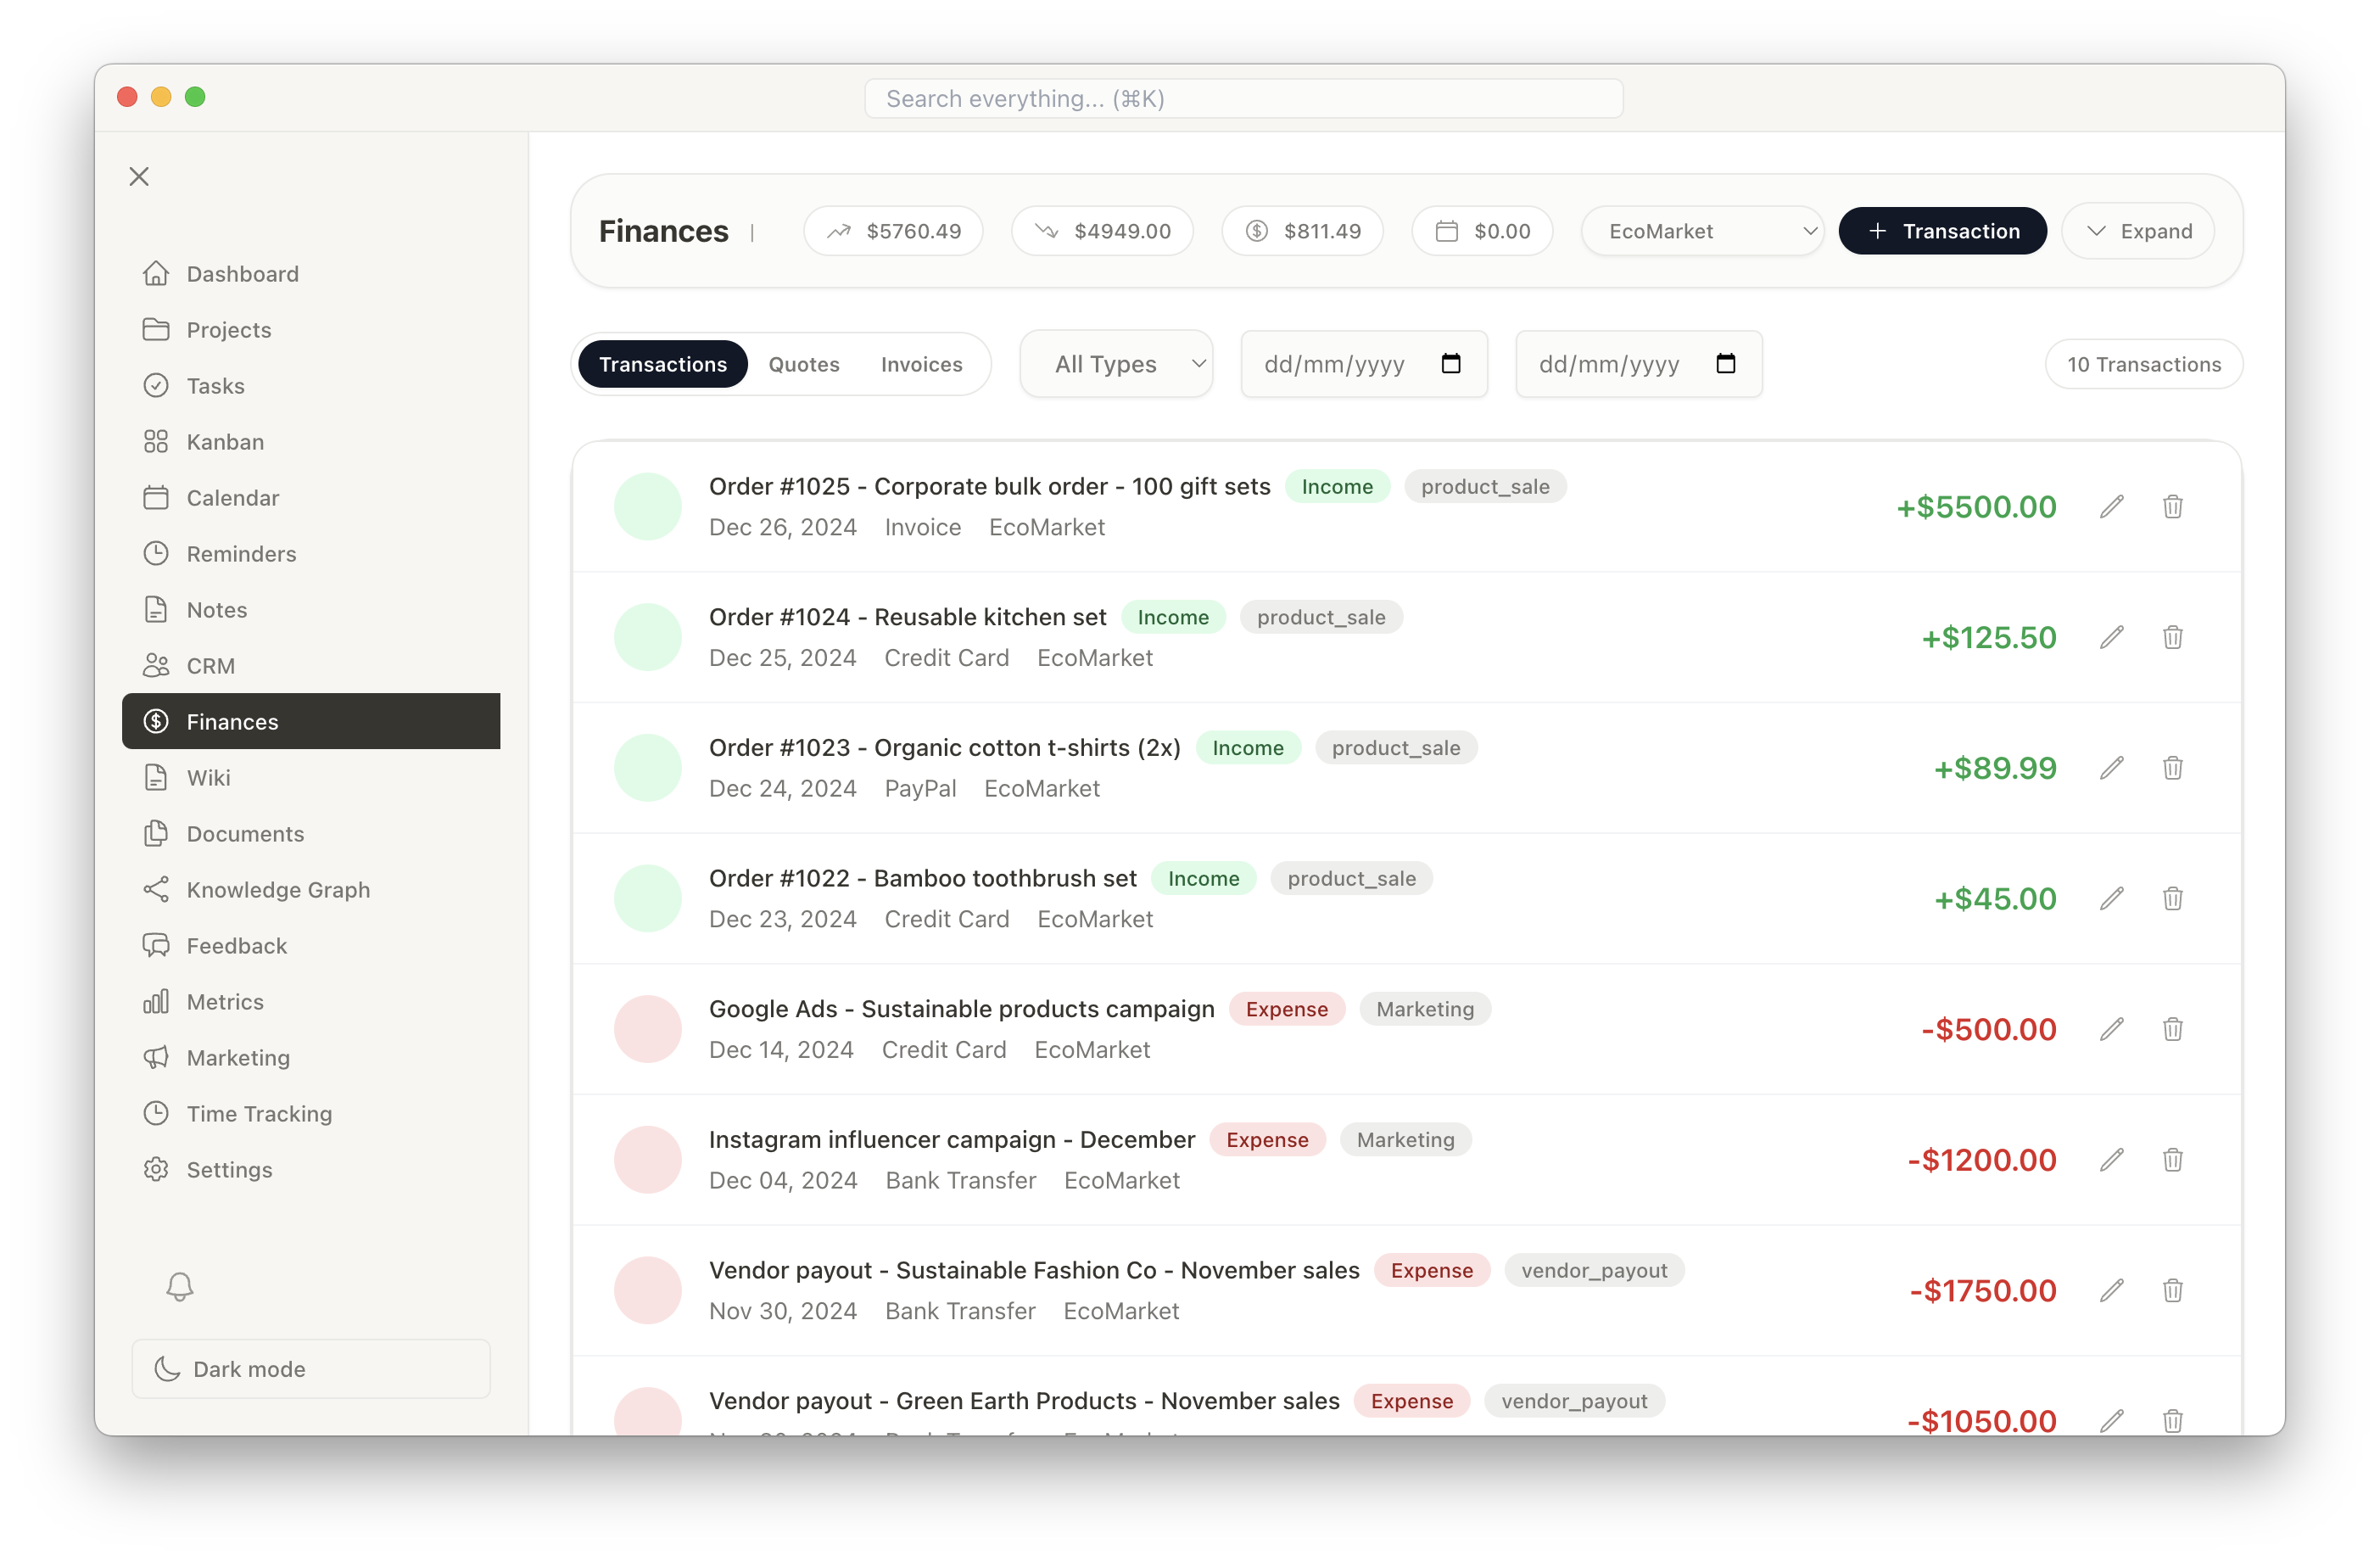Delete Order #1022 Bamboo toothbrush set
This screenshot has width=2380, height=1561.
(x=2172, y=899)
